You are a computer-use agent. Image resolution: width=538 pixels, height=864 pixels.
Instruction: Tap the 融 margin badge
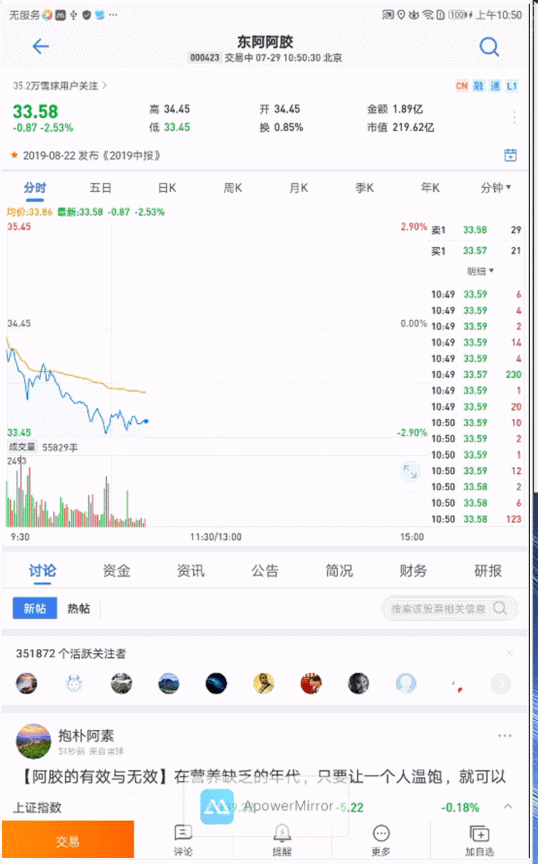[478, 86]
